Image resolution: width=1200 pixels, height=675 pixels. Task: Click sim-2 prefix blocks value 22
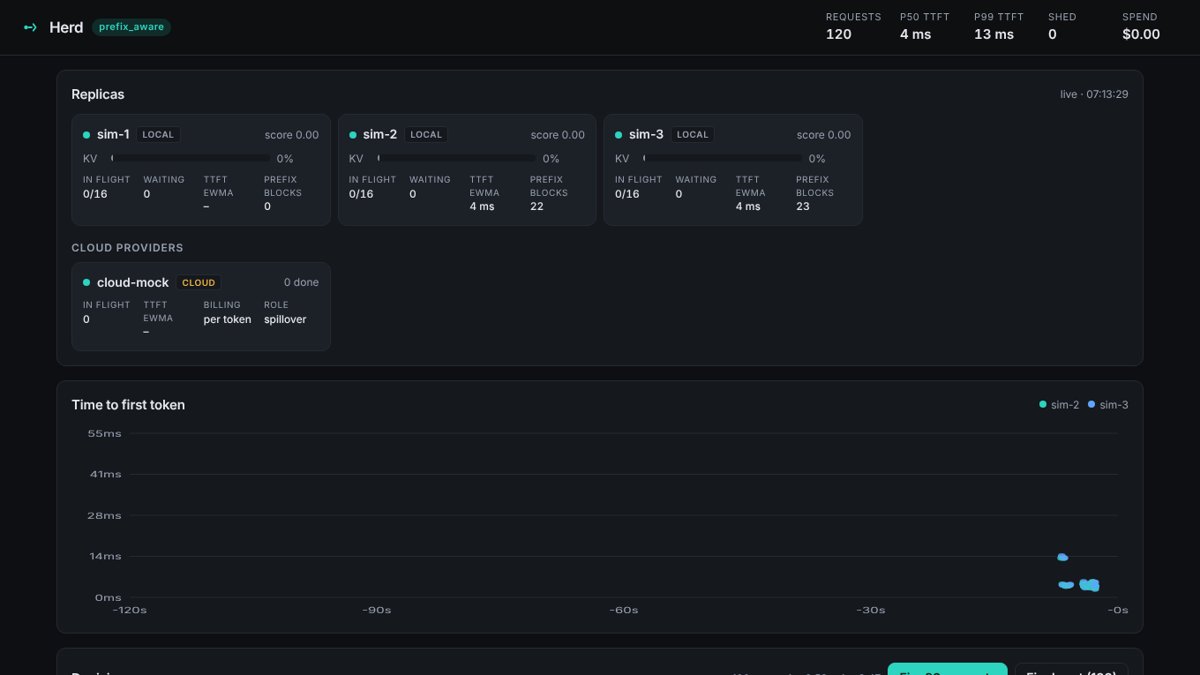(537, 207)
